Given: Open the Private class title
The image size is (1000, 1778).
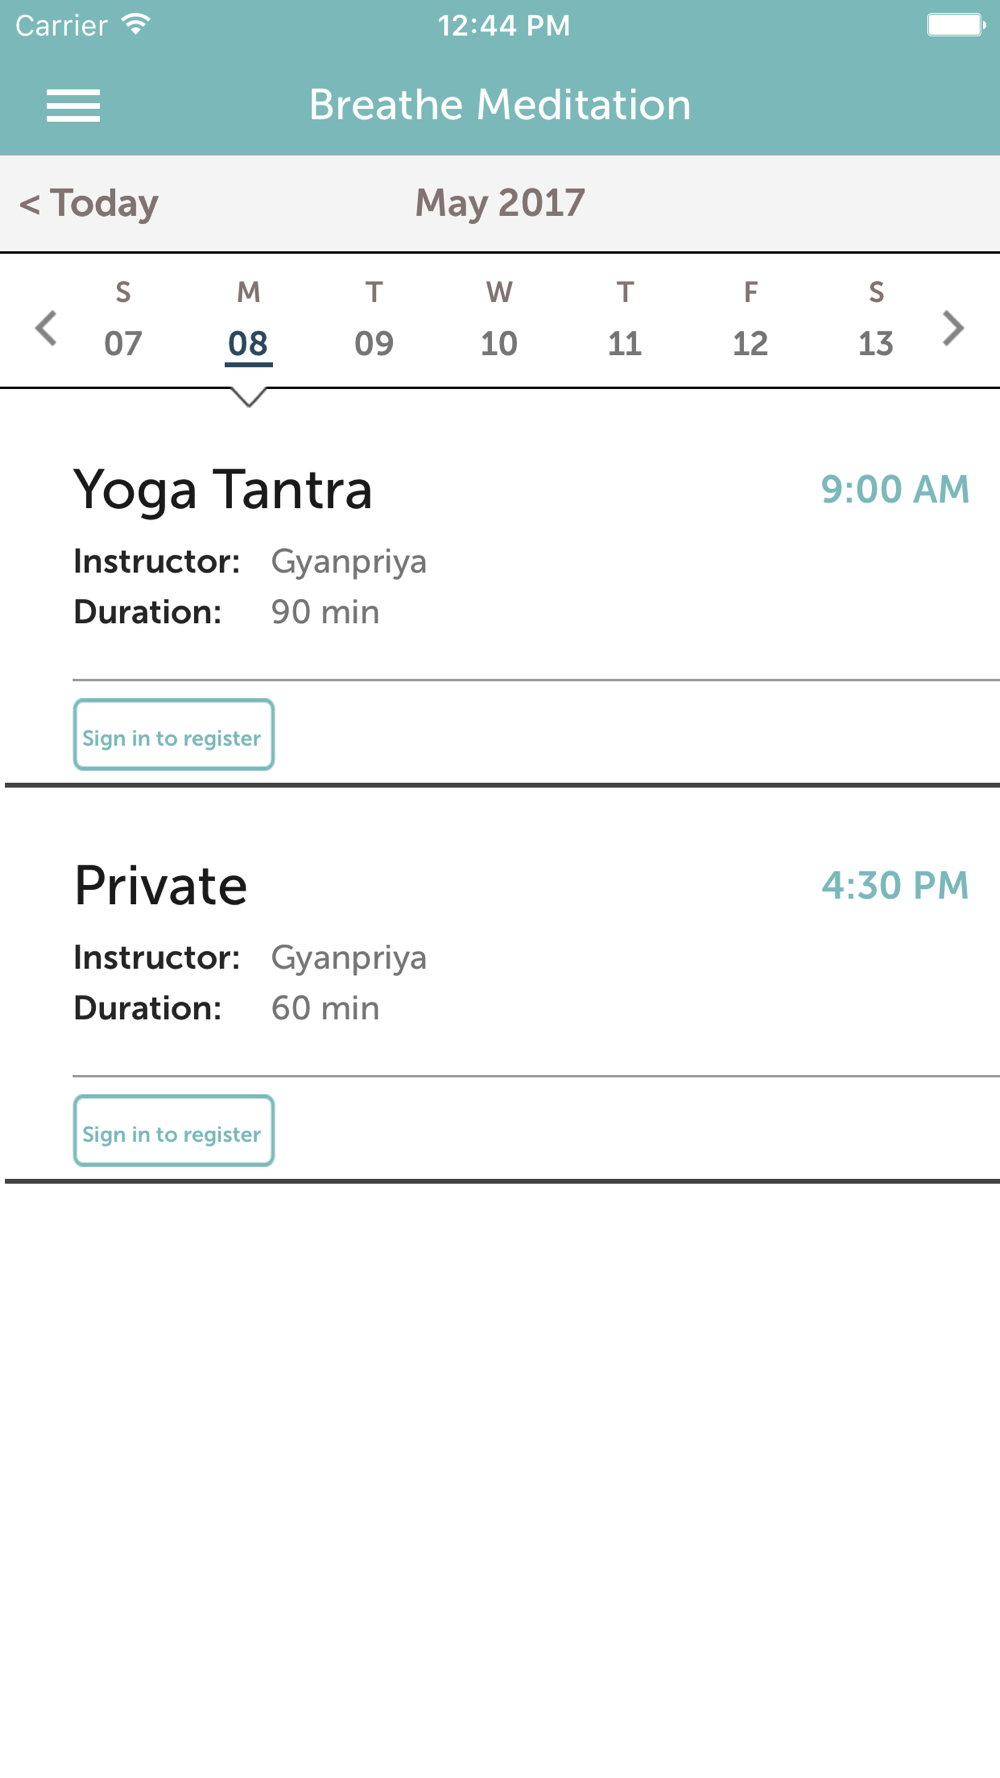Looking at the screenshot, I should (160, 886).
